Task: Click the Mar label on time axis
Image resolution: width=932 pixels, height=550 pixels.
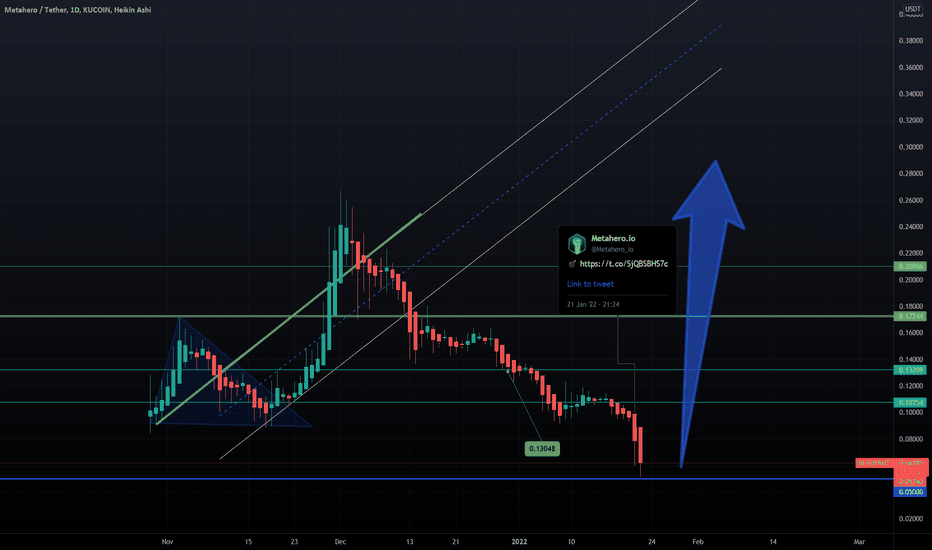Action: pos(859,542)
